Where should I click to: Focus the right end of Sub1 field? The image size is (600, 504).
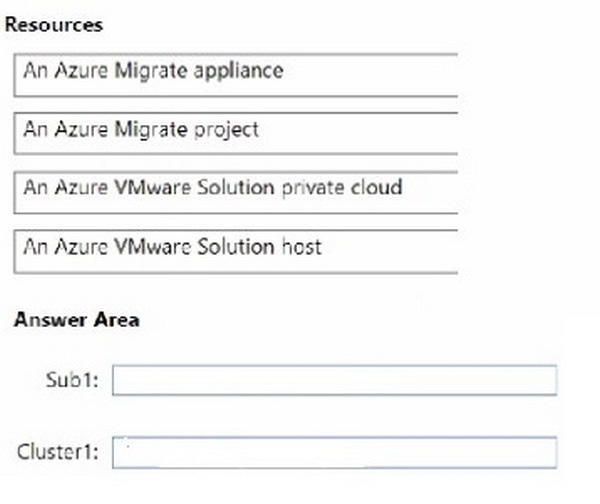536,380
